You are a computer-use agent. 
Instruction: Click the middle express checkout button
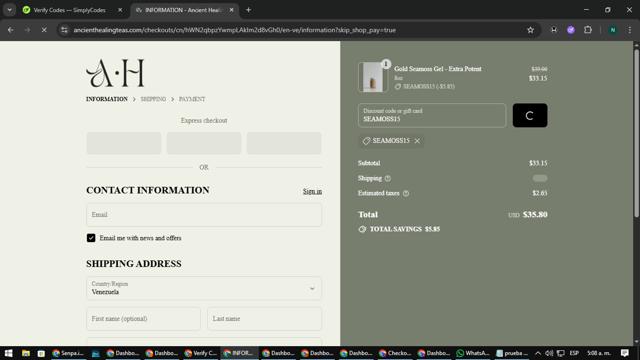coord(204,143)
